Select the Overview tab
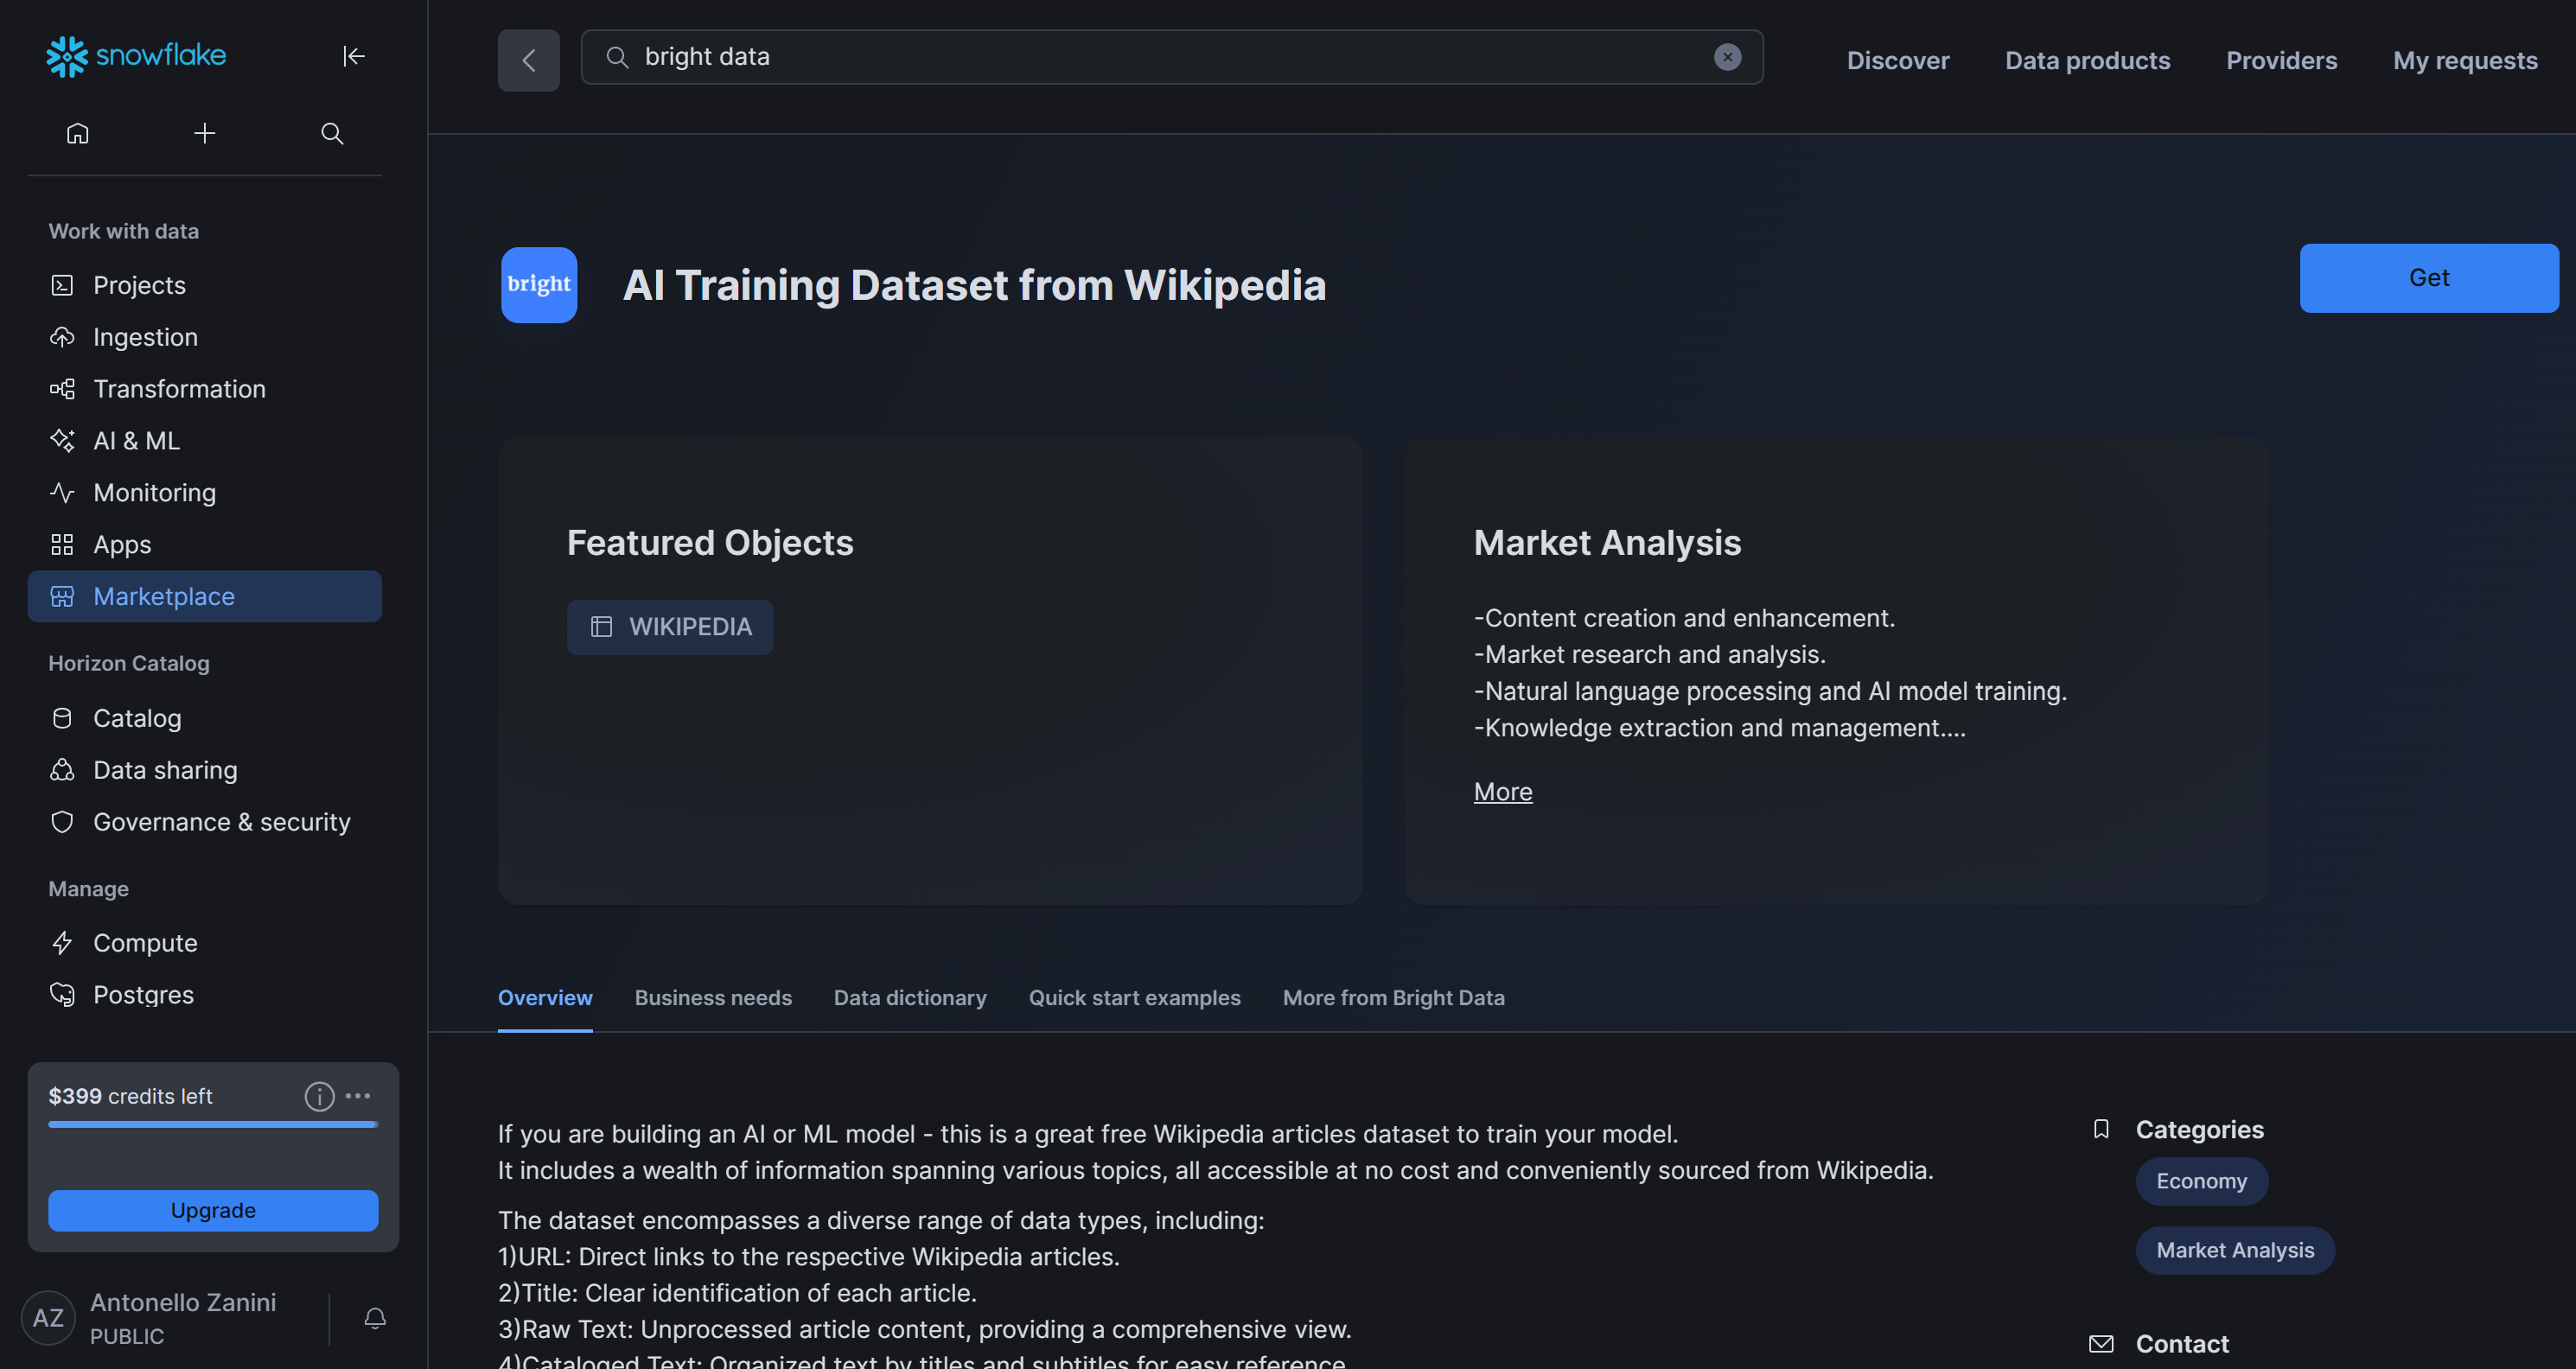The height and width of the screenshot is (1369, 2576). click(x=545, y=998)
